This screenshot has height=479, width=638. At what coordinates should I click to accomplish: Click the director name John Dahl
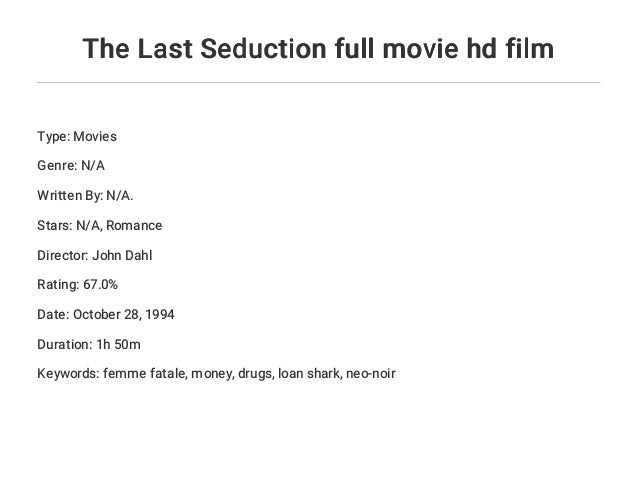click(x=122, y=256)
